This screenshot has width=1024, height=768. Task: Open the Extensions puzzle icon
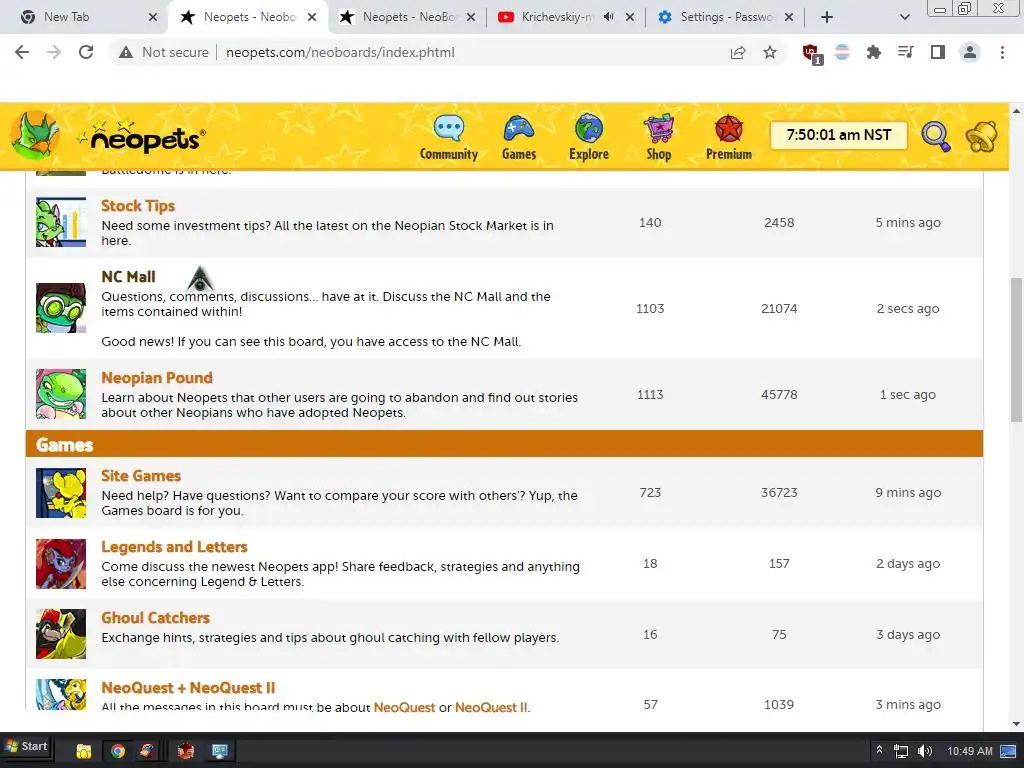[x=873, y=52]
